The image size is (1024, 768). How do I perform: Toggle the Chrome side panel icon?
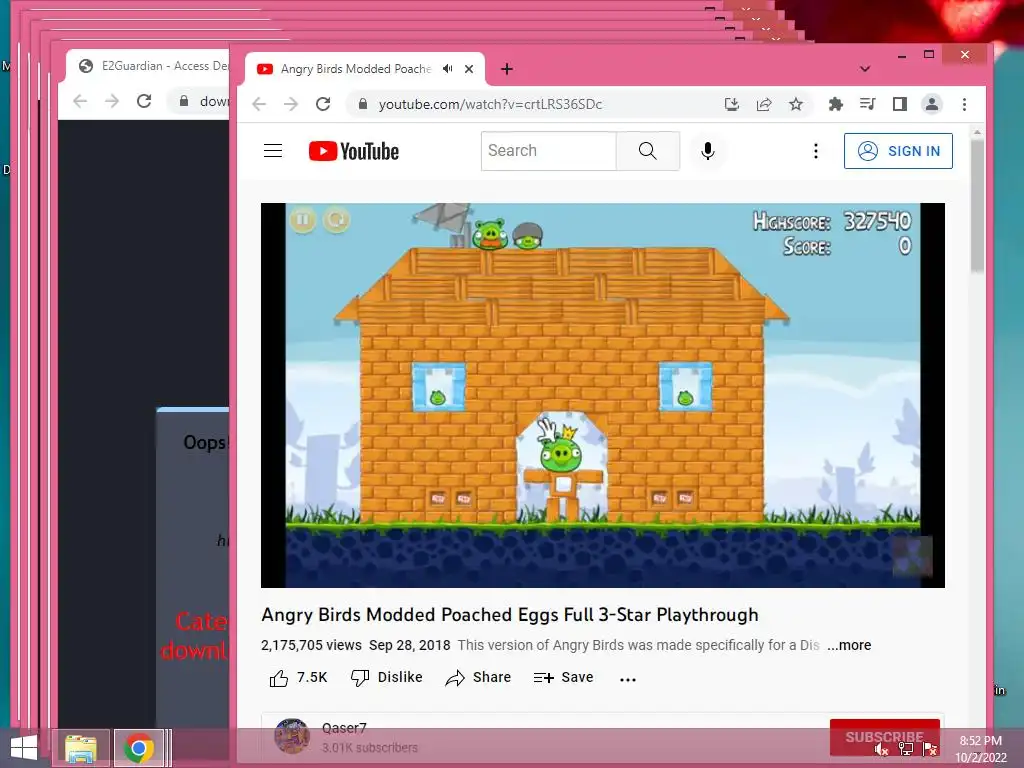(x=899, y=104)
